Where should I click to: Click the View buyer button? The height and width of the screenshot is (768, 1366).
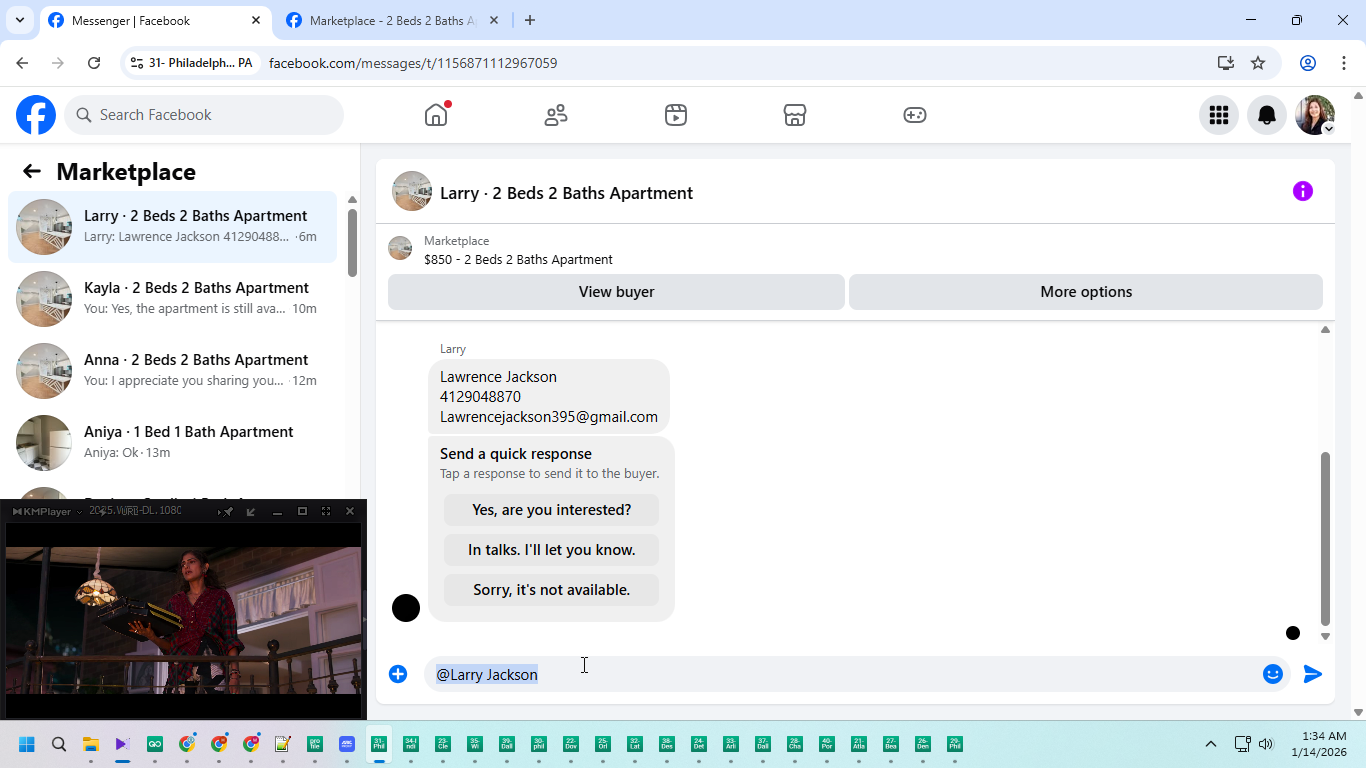616,292
